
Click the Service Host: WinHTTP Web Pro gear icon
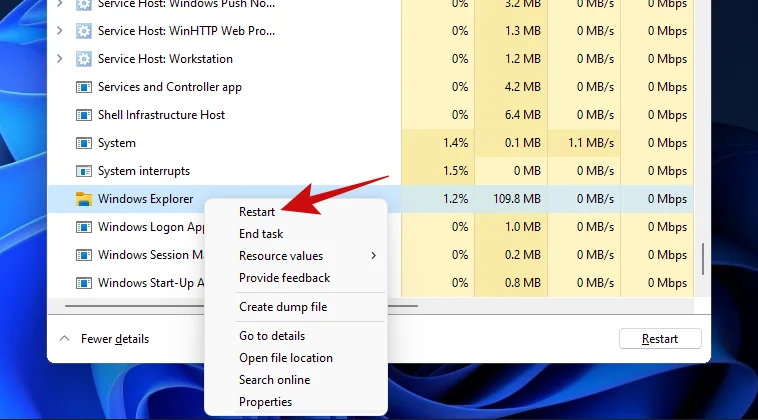click(84, 31)
